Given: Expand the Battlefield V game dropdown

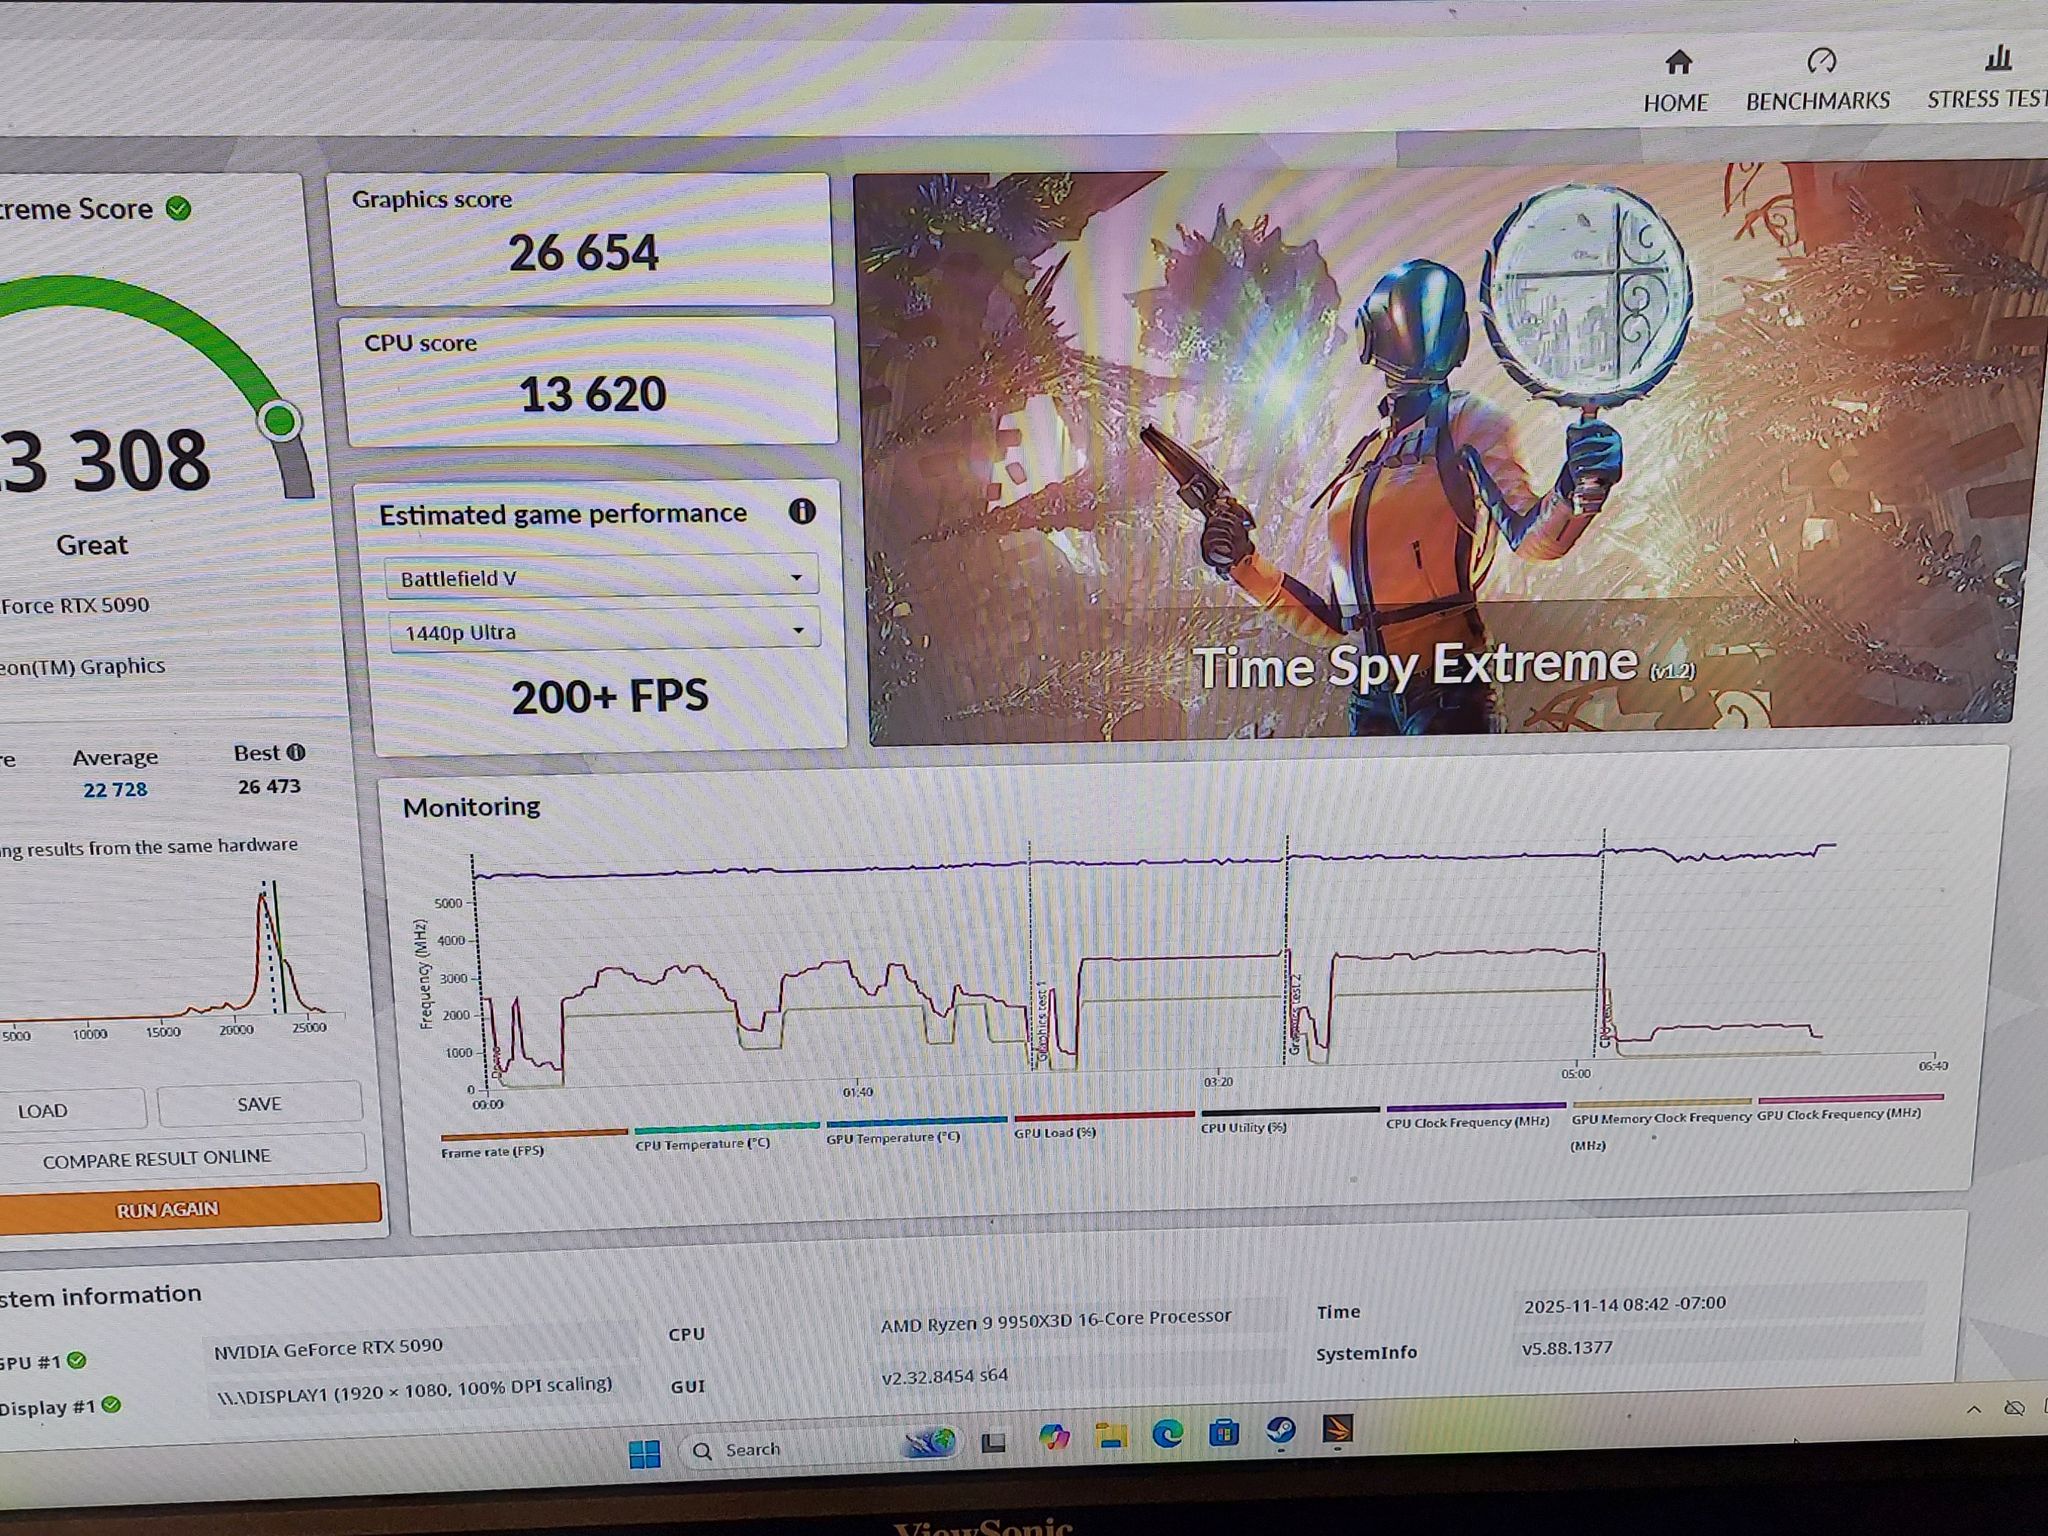Looking at the screenshot, I should tap(601, 578).
